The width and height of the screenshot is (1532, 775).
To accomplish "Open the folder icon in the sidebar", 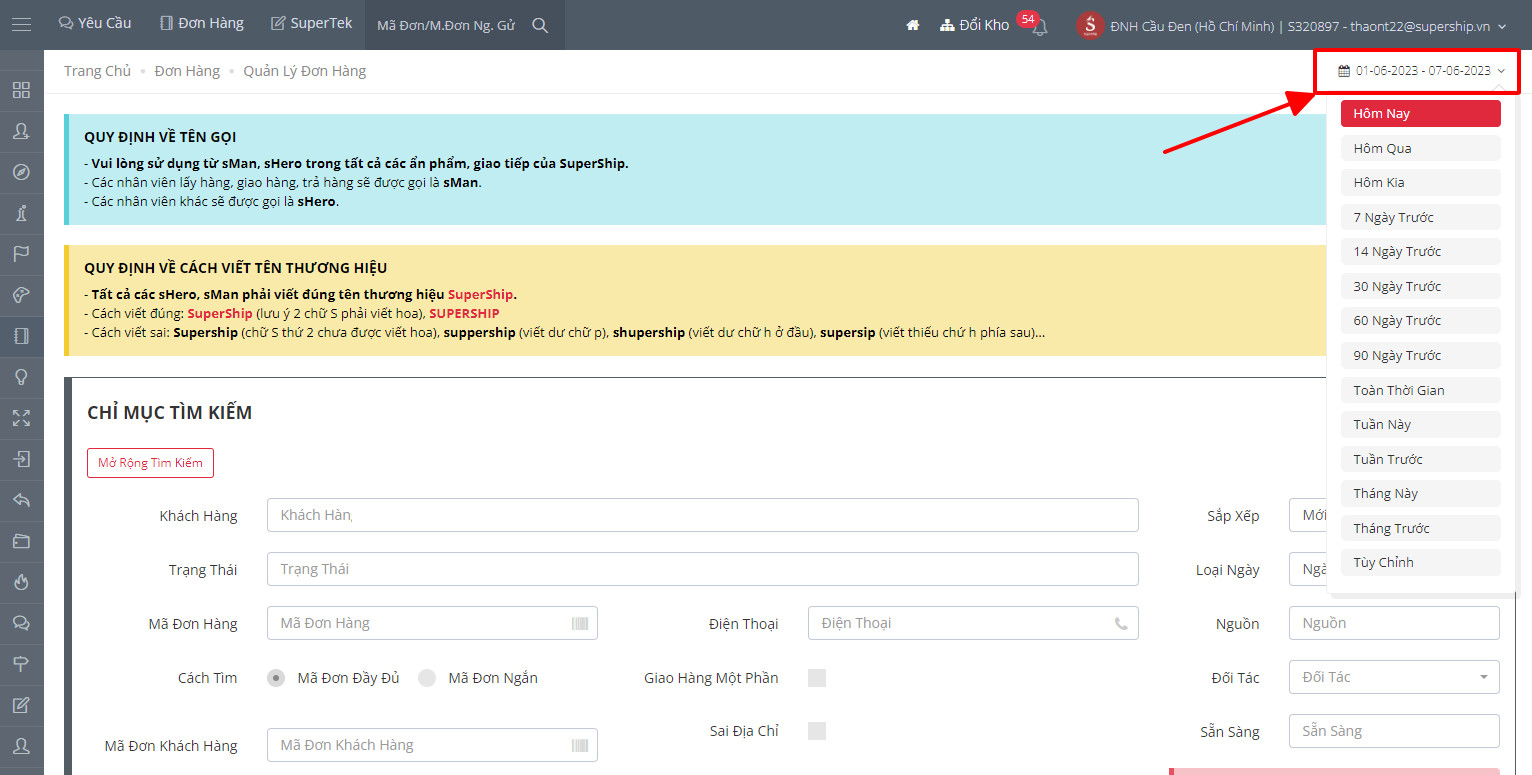I will pos(21,541).
